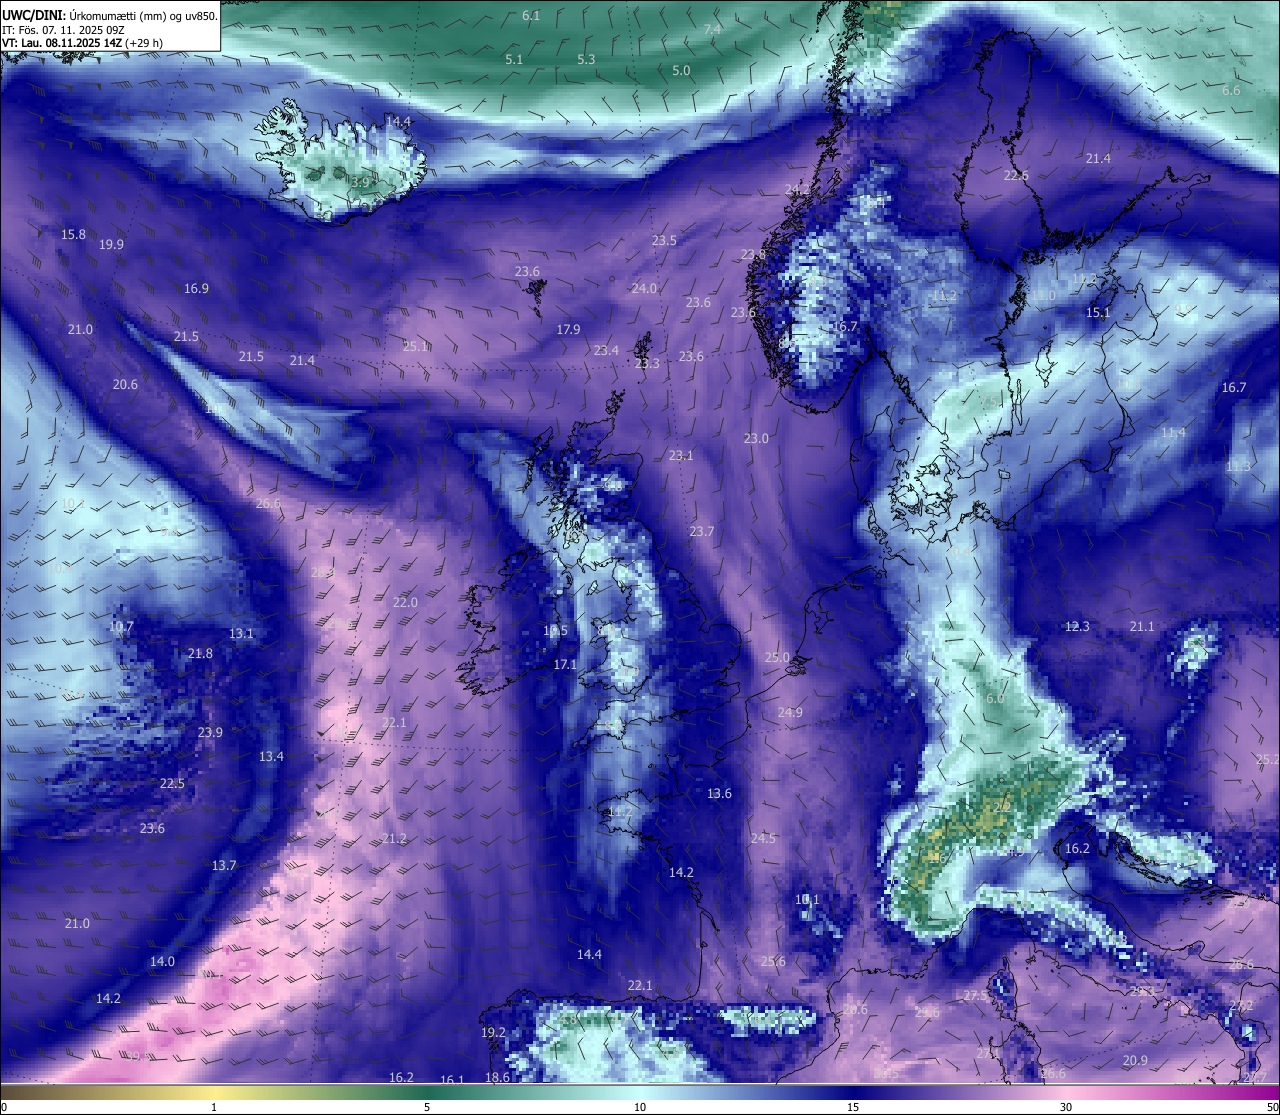Click the map value '23.7'
Screen dimensions: 1280x1115
tap(702, 531)
